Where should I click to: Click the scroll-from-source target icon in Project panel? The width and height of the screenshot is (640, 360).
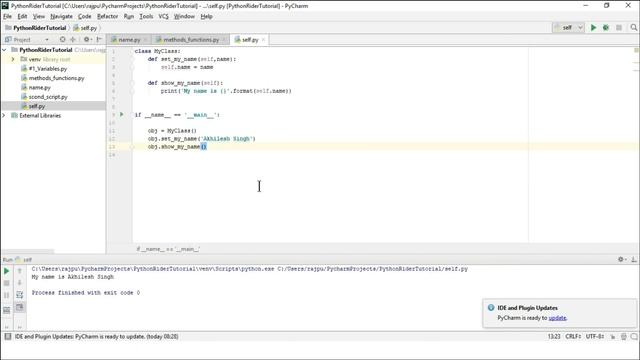62,40
